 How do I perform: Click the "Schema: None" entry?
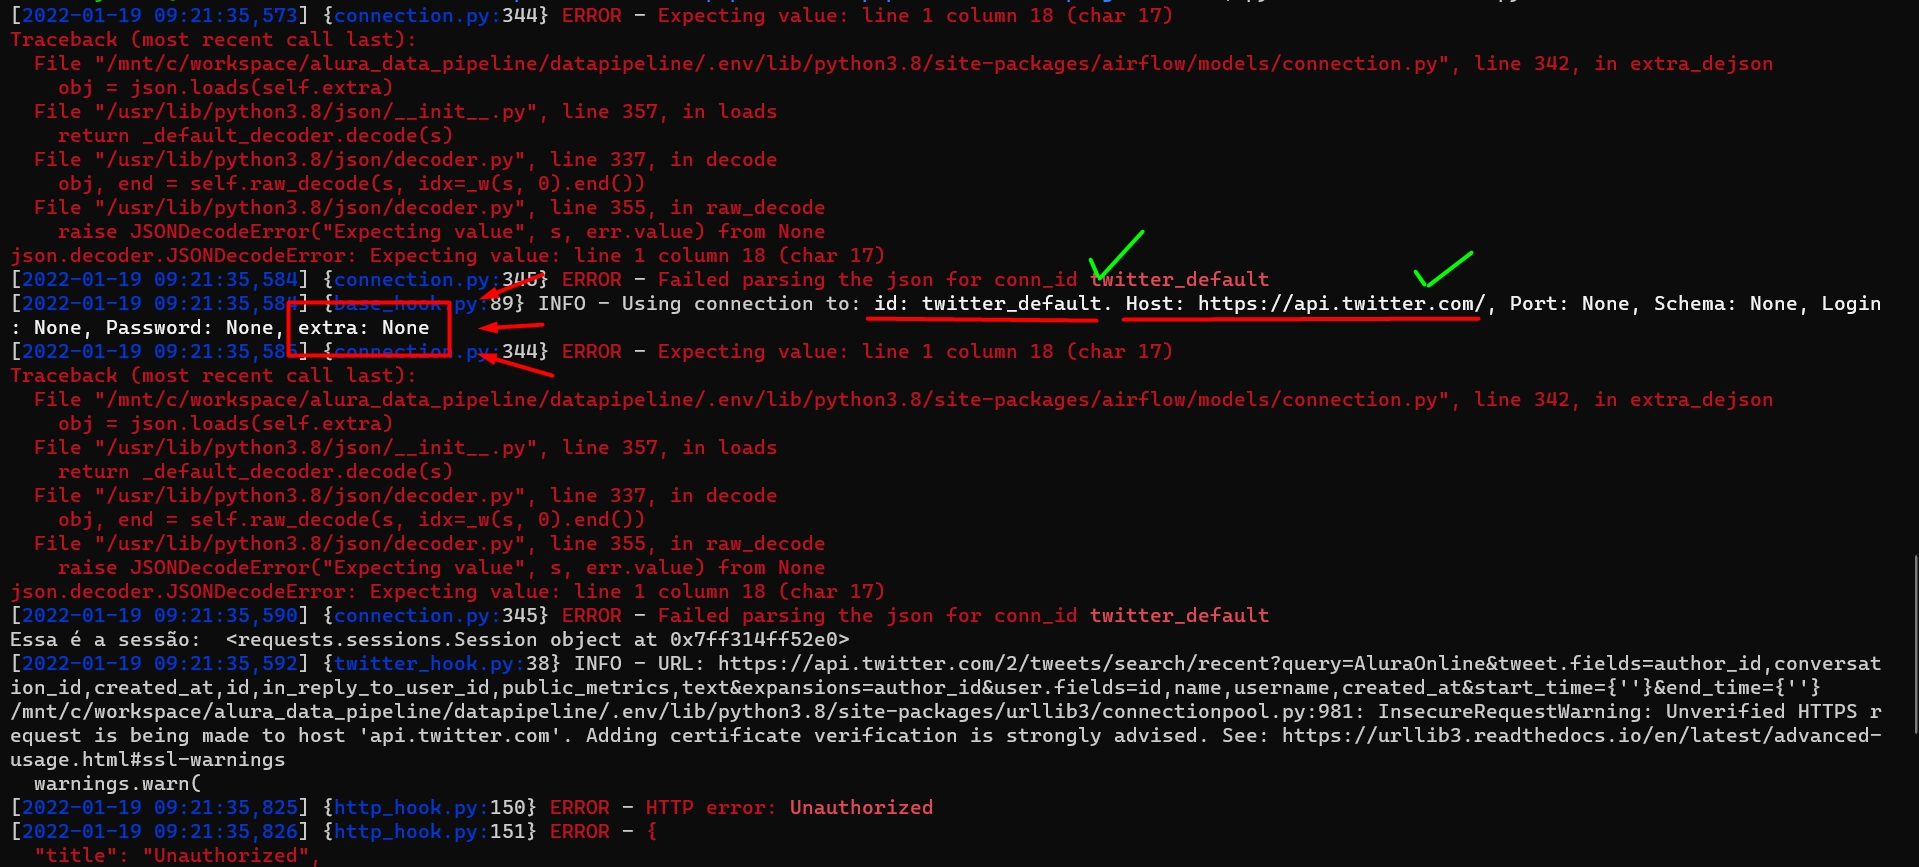coord(1725,303)
